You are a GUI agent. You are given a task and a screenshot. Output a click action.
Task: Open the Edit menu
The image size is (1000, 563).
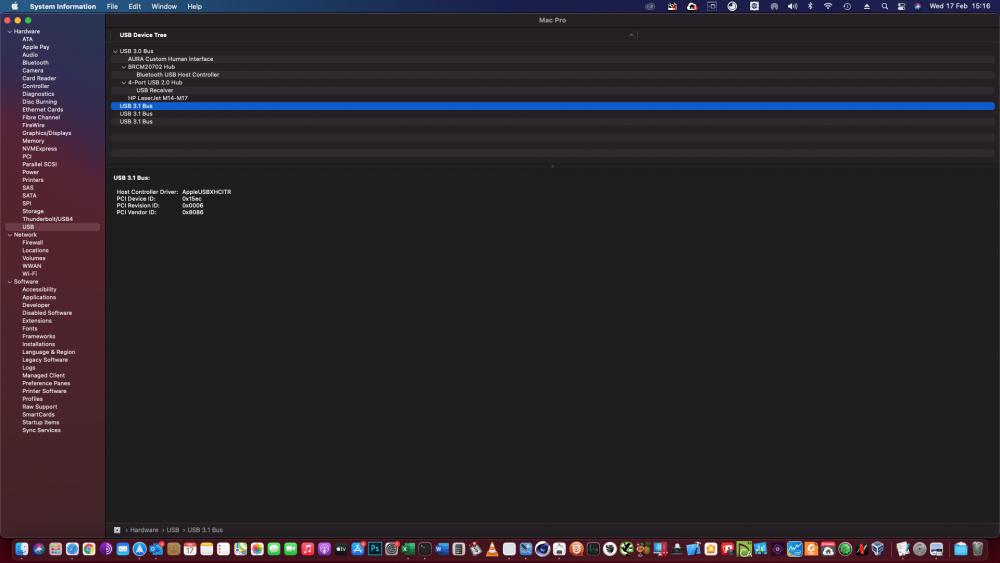pos(135,6)
